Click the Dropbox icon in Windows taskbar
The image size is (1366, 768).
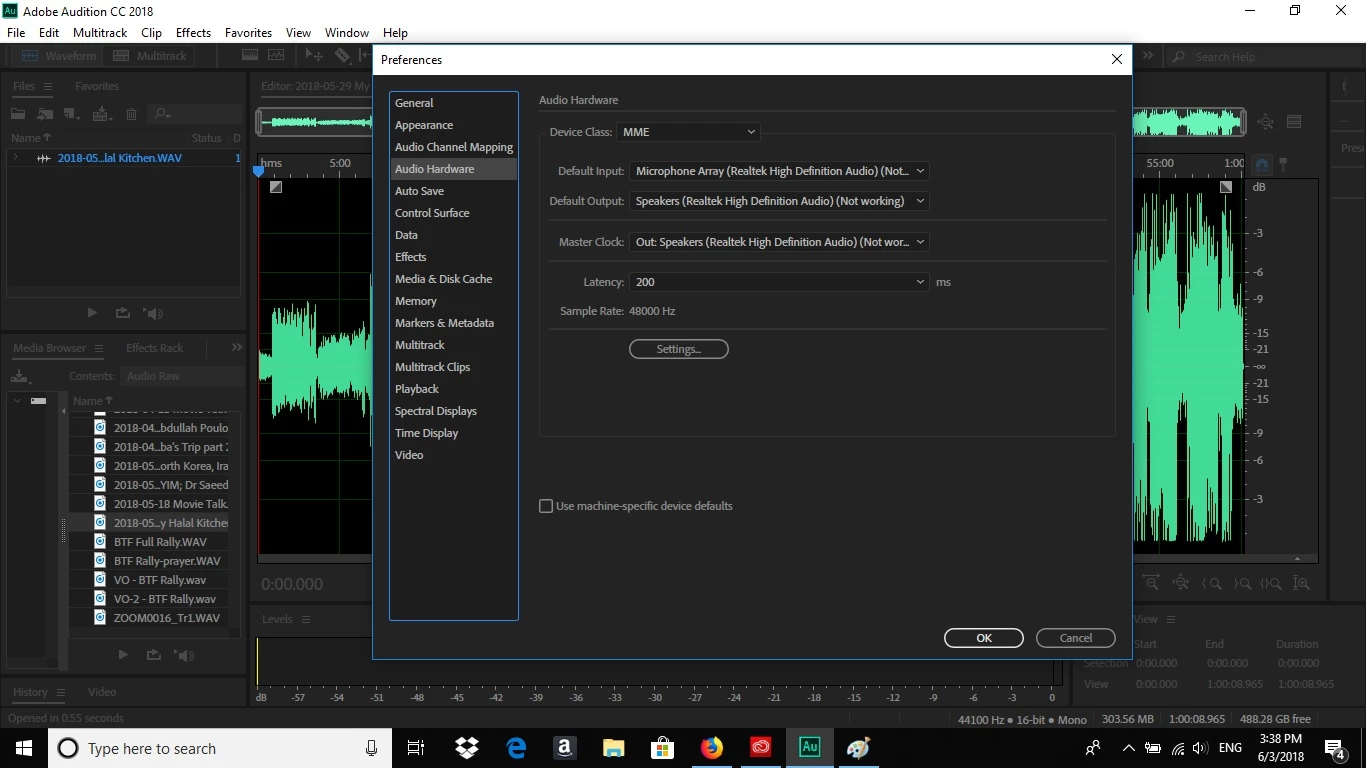[x=467, y=748]
